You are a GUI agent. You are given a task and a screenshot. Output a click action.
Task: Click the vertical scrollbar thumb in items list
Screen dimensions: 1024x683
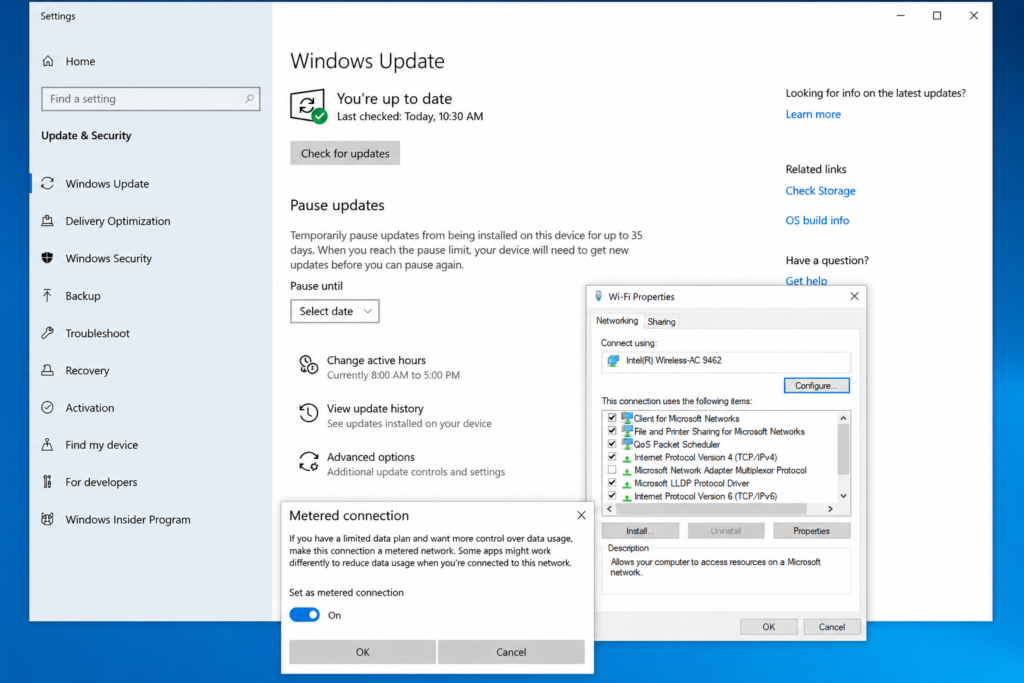tap(843, 450)
